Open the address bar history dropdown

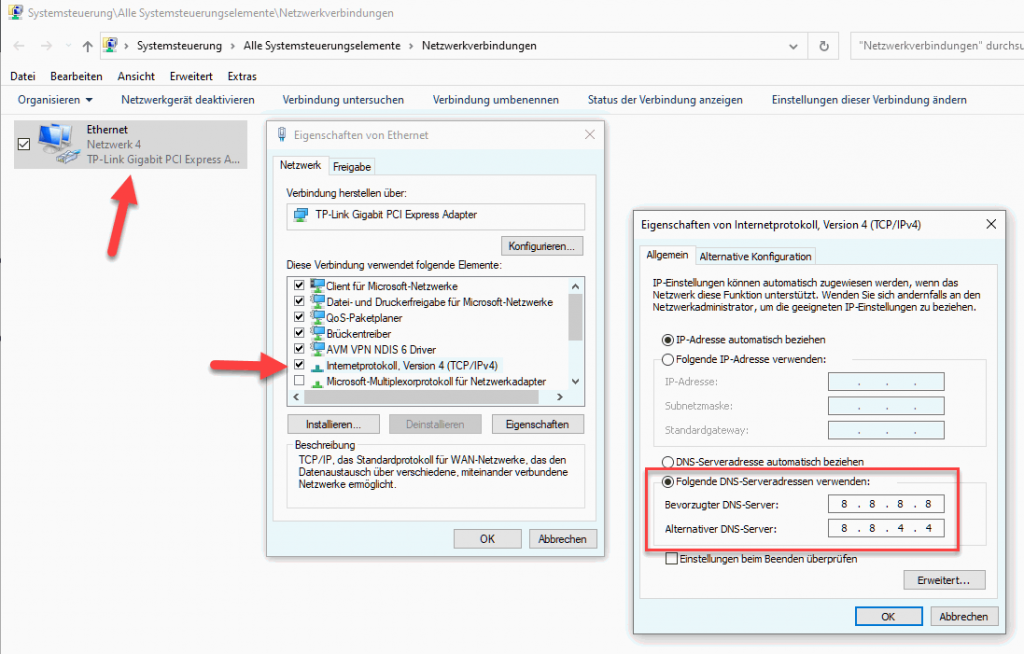(x=794, y=45)
